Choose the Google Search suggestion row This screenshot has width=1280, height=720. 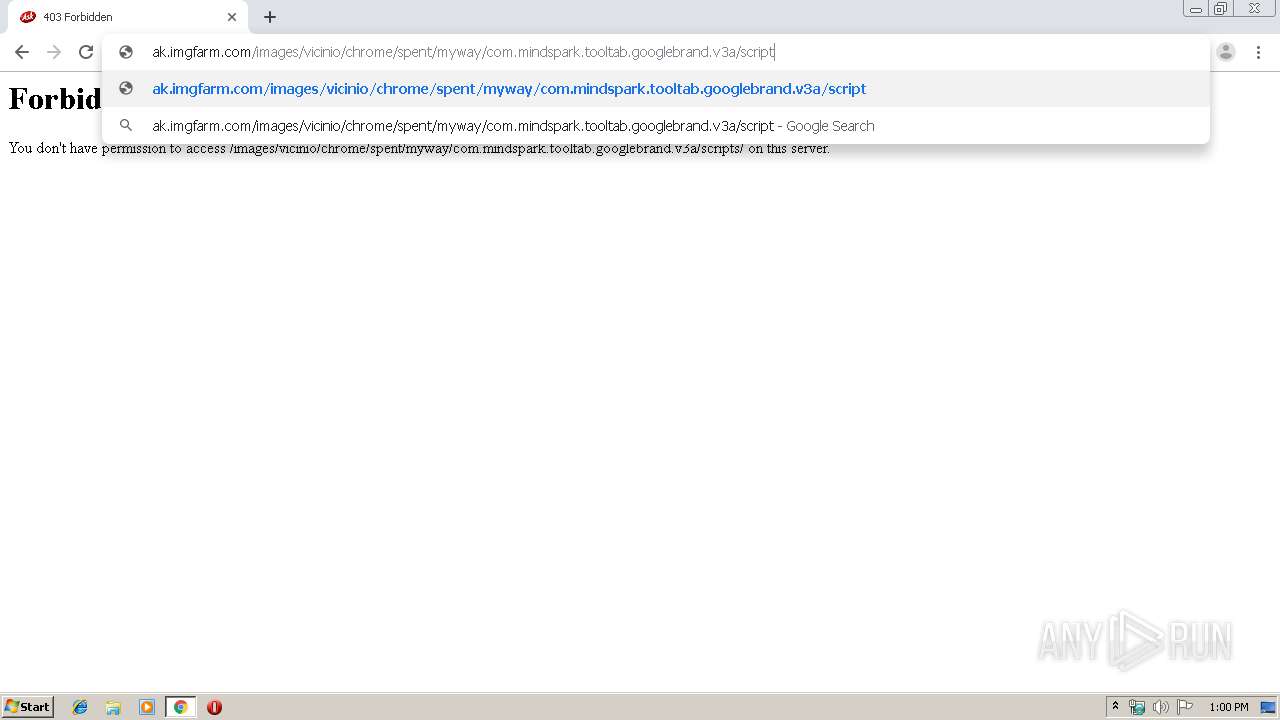point(656,126)
